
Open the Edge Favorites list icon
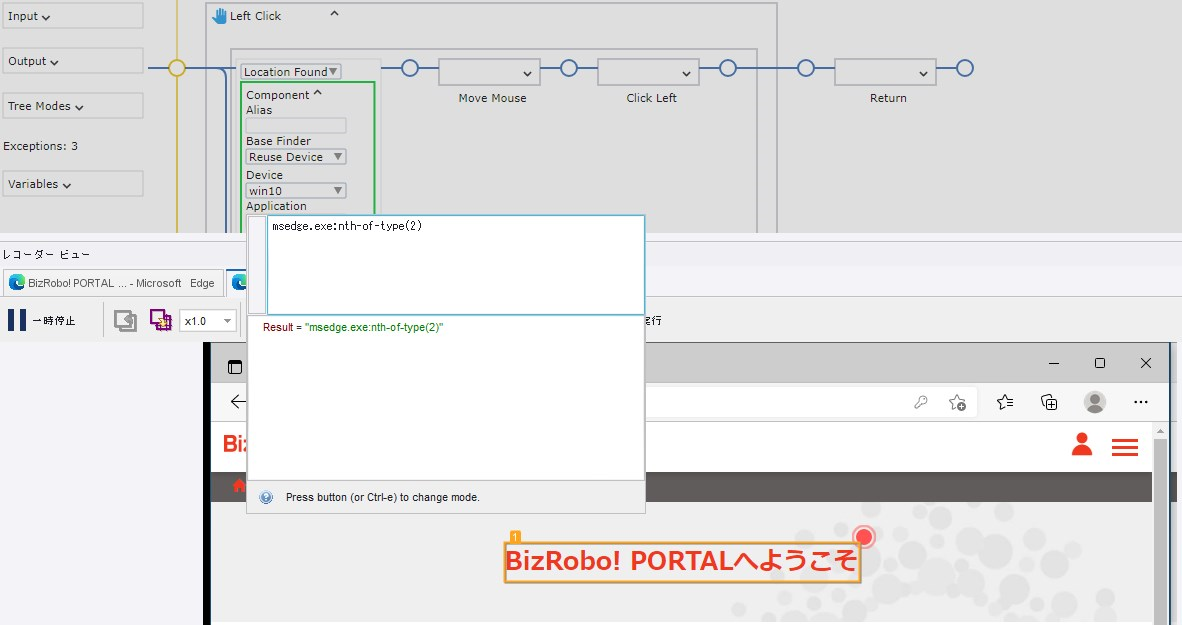(x=1005, y=402)
